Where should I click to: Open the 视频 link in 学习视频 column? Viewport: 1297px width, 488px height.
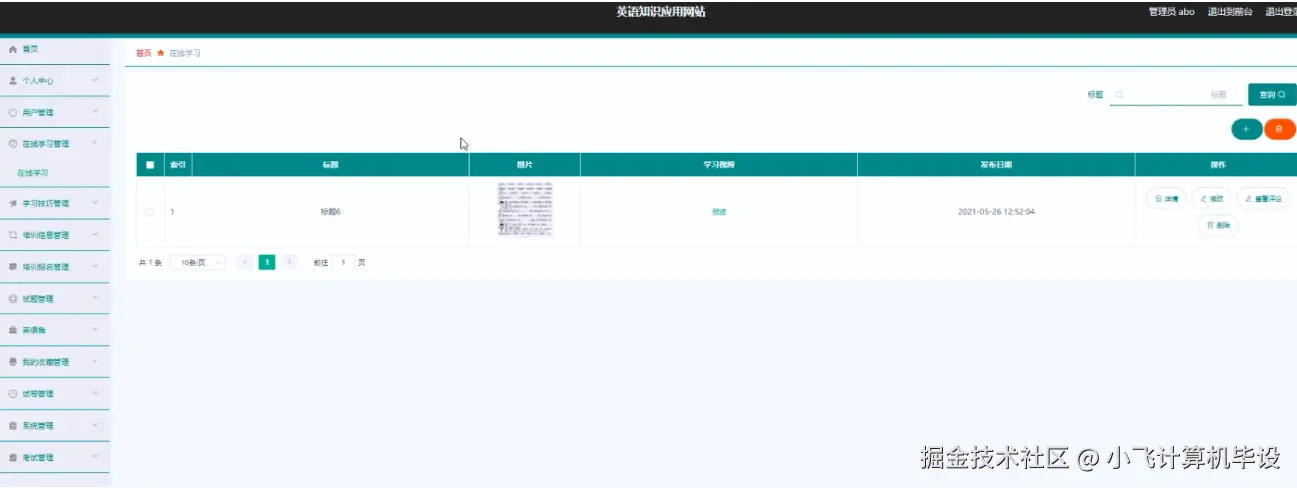[719, 212]
